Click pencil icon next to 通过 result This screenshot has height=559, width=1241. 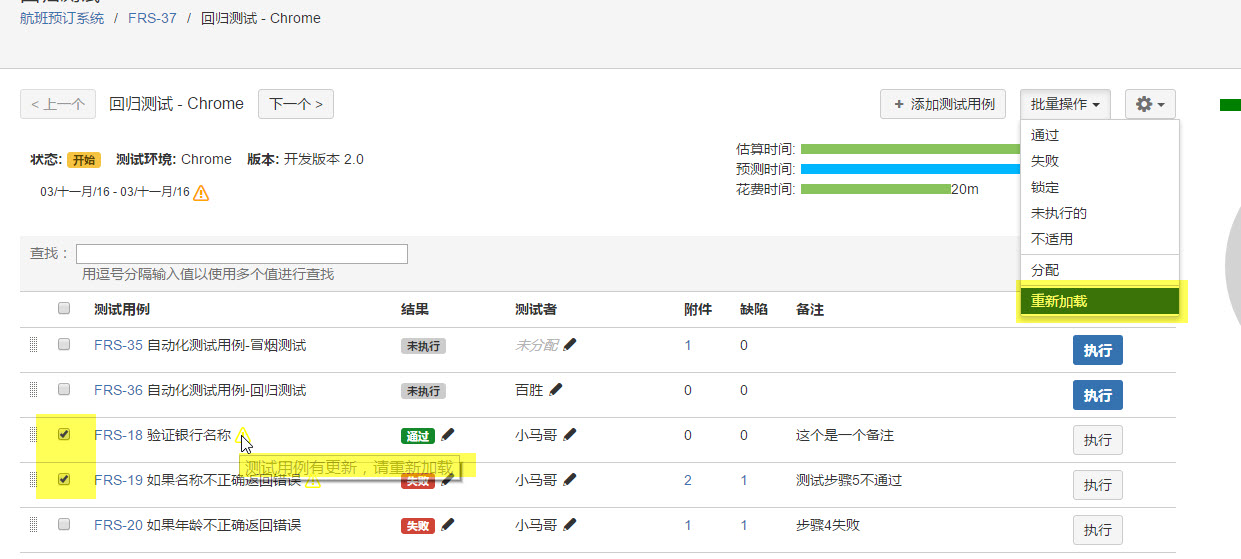pos(448,435)
